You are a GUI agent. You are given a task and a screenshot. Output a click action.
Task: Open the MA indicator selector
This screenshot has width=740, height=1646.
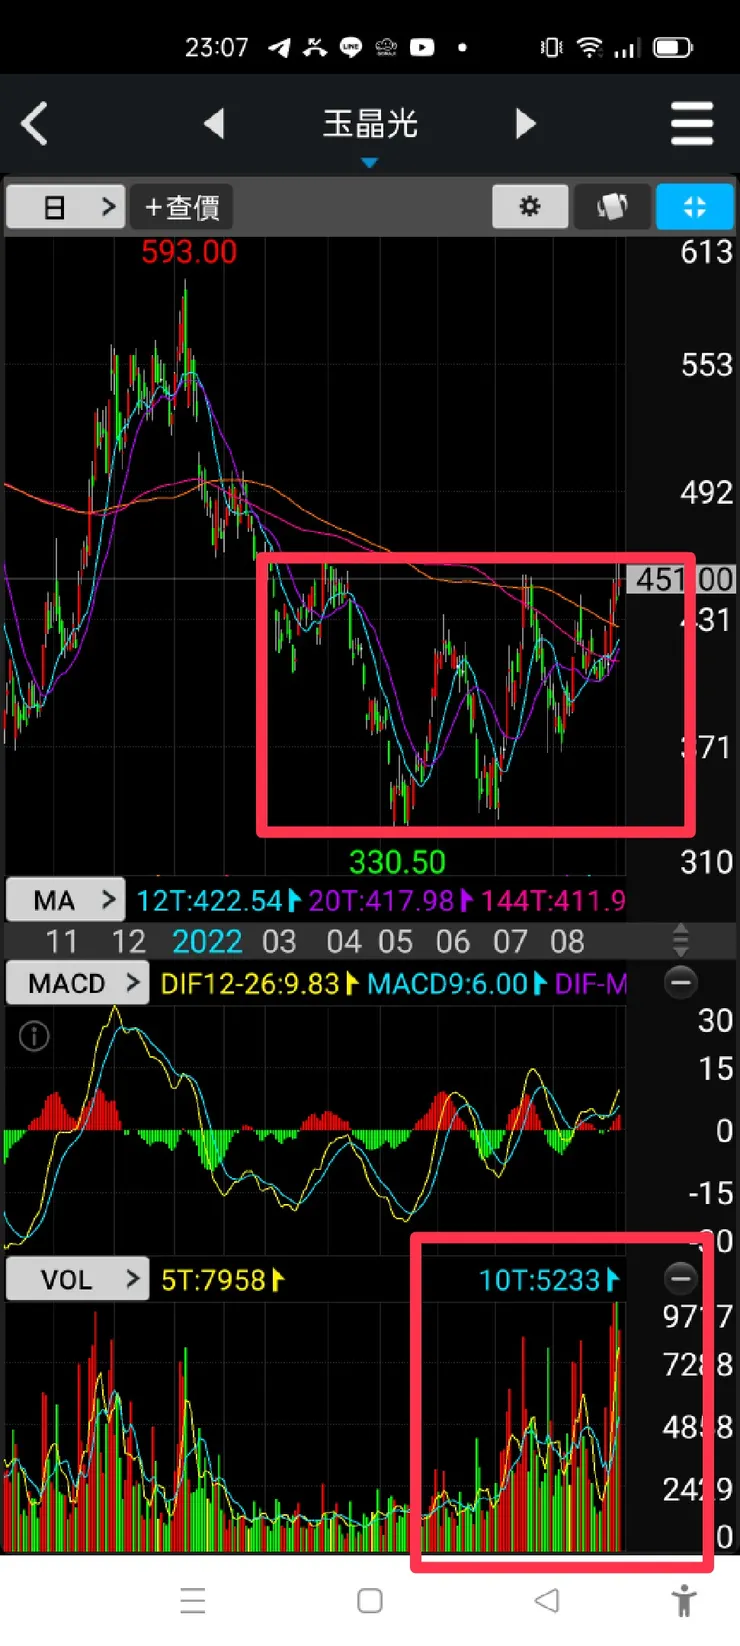pos(66,900)
